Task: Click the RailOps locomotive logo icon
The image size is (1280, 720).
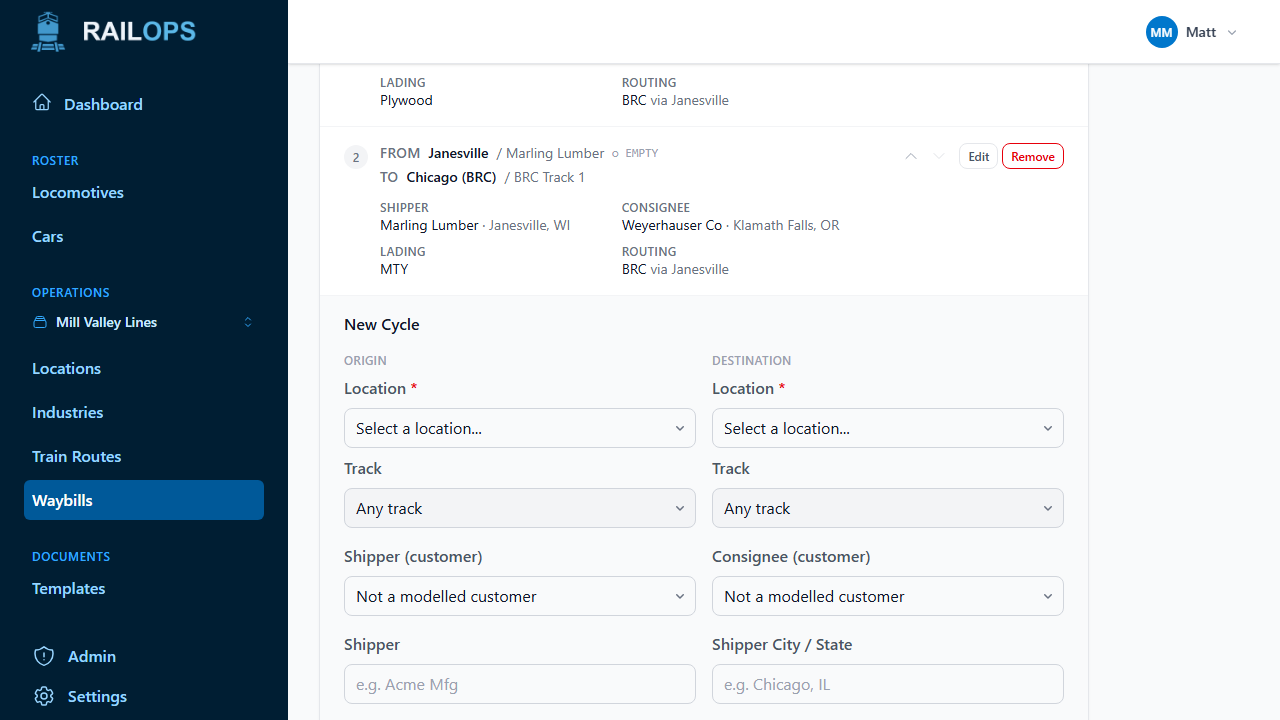Action: [x=48, y=32]
